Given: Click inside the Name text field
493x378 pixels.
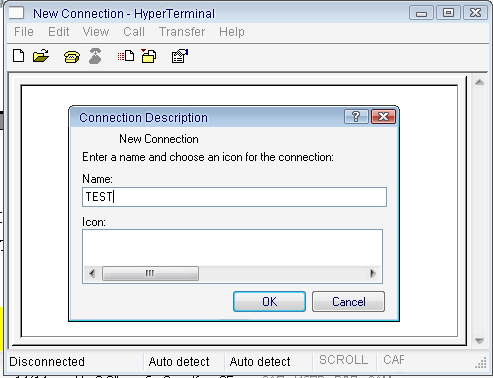Looking at the screenshot, I should (234, 197).
